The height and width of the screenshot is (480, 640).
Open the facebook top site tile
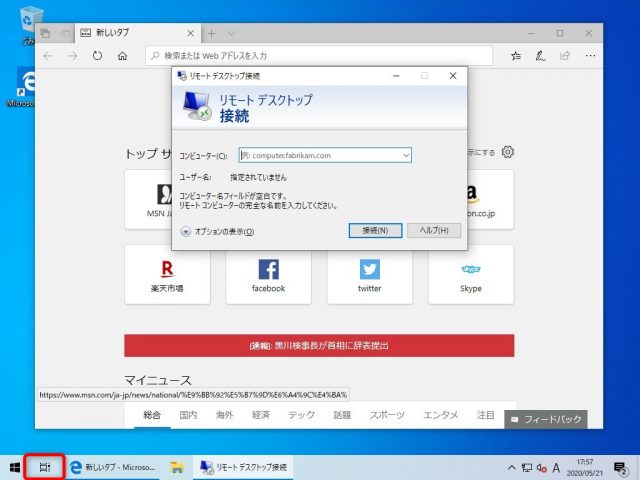(269, 274)
